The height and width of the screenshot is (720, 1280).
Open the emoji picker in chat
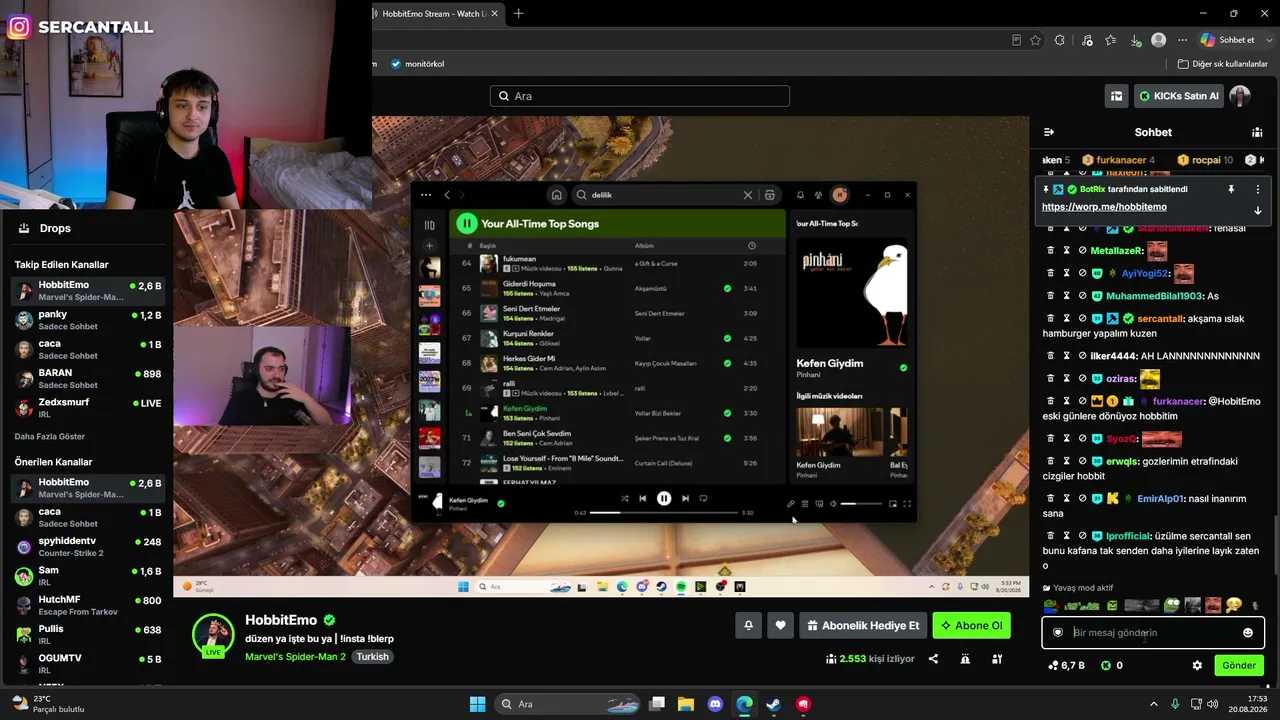click(x=1248, y=632)
